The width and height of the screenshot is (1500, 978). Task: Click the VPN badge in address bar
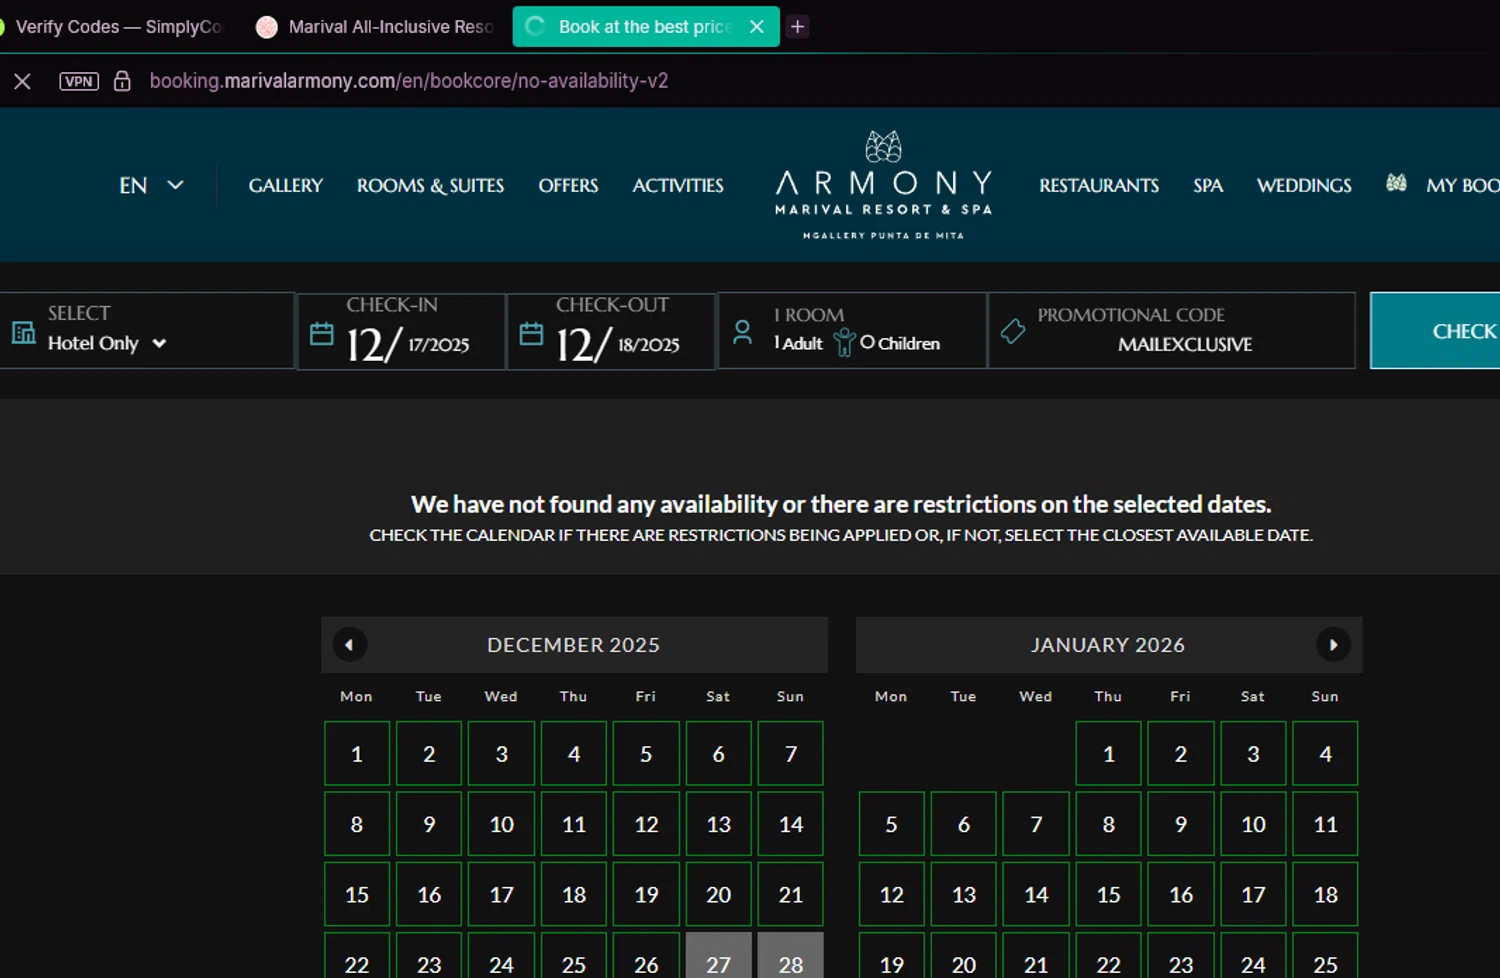point(79,81)
